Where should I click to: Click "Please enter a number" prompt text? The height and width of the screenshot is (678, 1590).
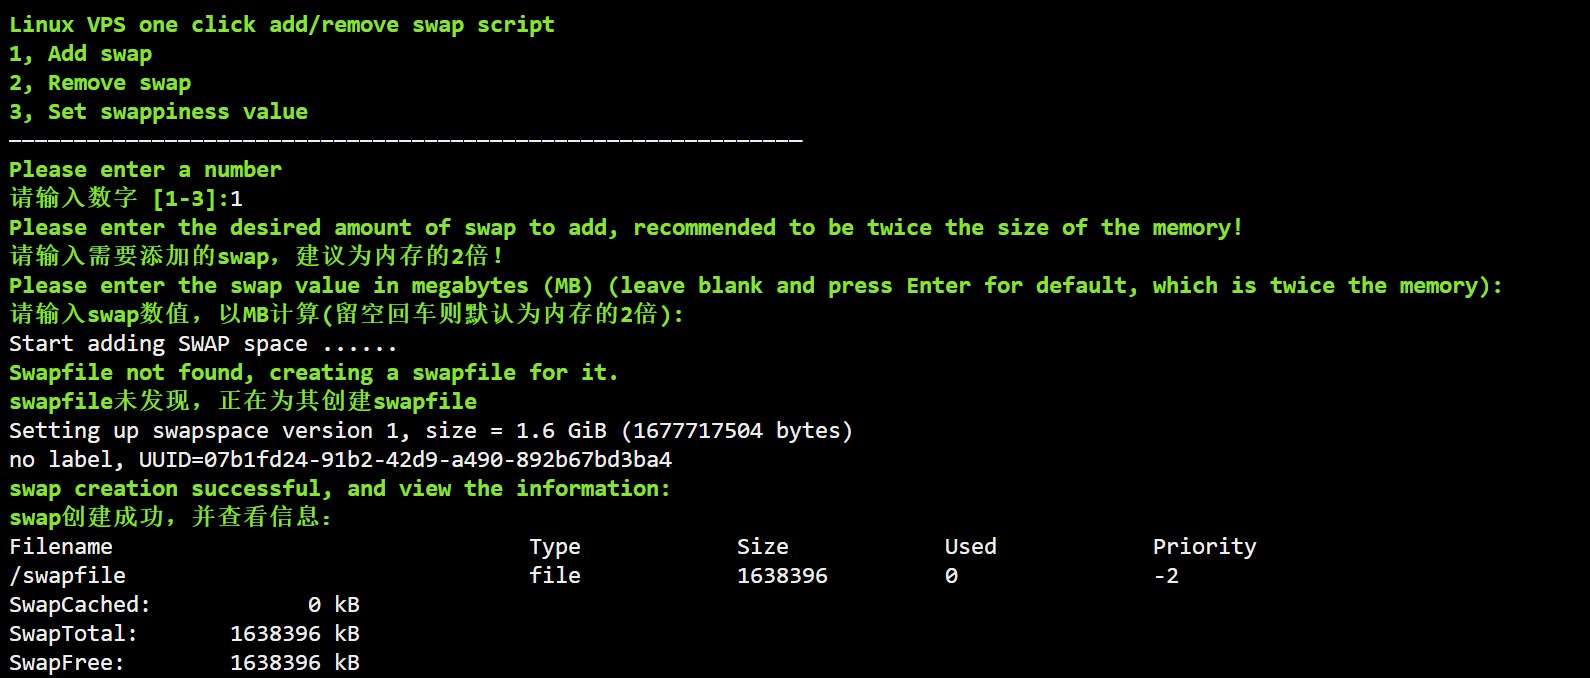point(145,170)
